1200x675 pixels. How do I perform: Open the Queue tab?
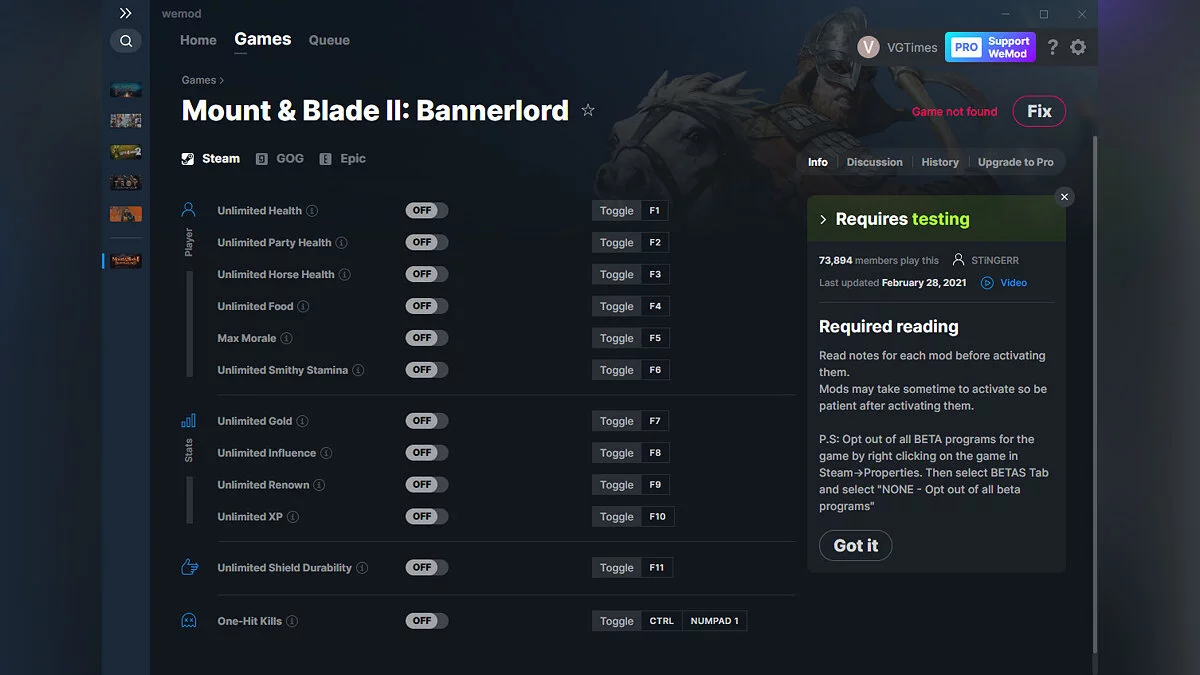[330, 40]
